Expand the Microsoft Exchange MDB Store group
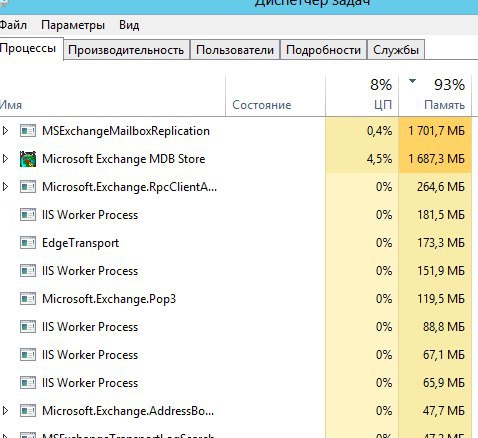 (x=5, y=159)
